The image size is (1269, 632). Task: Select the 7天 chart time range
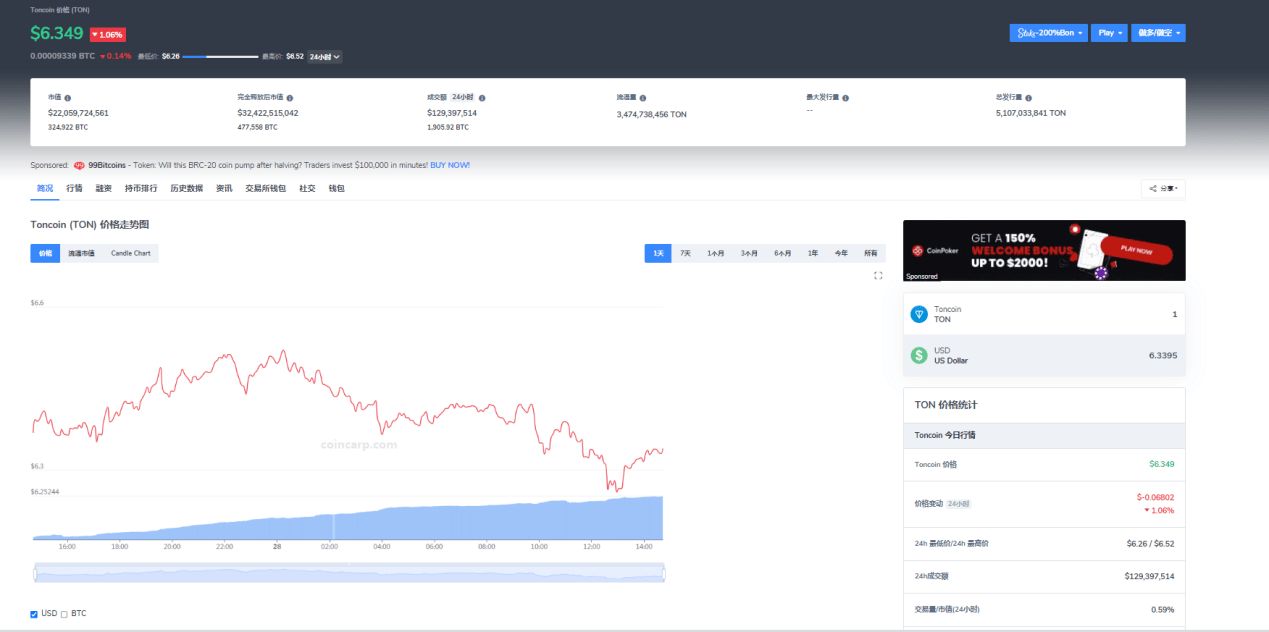coord(685,253)
